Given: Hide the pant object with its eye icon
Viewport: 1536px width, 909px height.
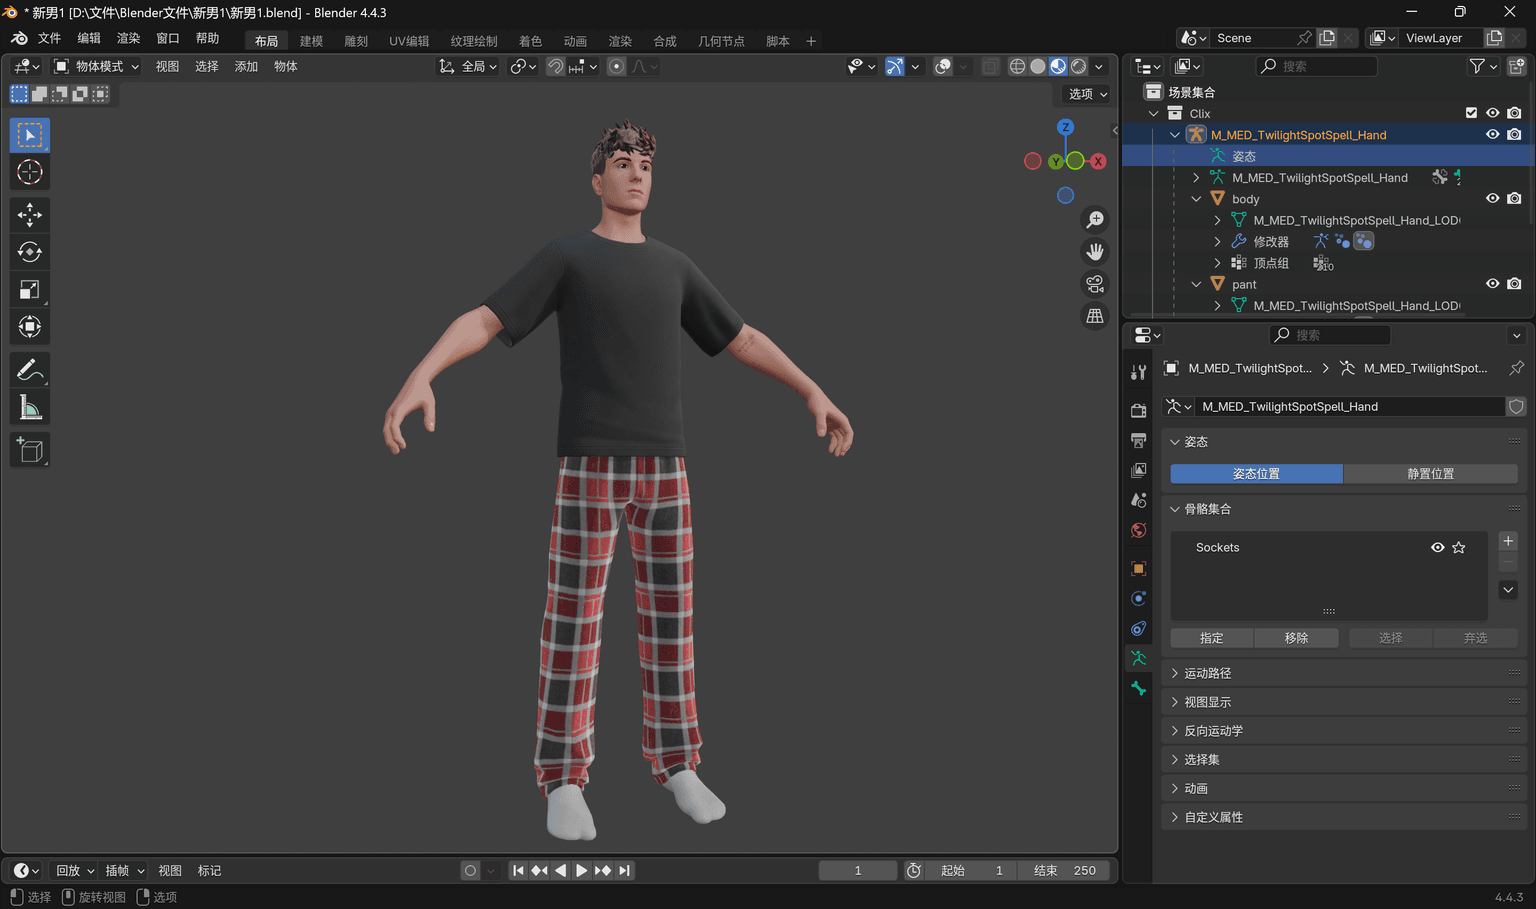Looking at the screenshot, I should 1492,284.
